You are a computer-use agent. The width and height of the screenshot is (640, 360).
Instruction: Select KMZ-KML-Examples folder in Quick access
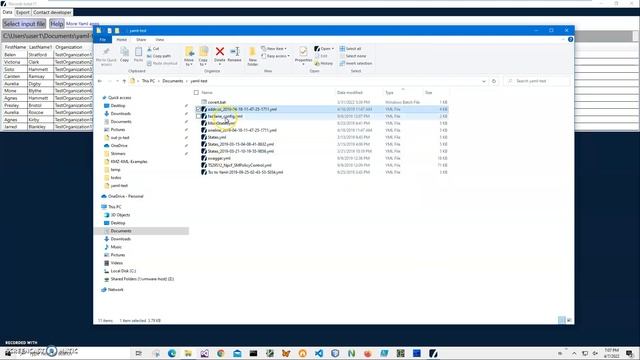pyautogui.click(x=129, y=162)
